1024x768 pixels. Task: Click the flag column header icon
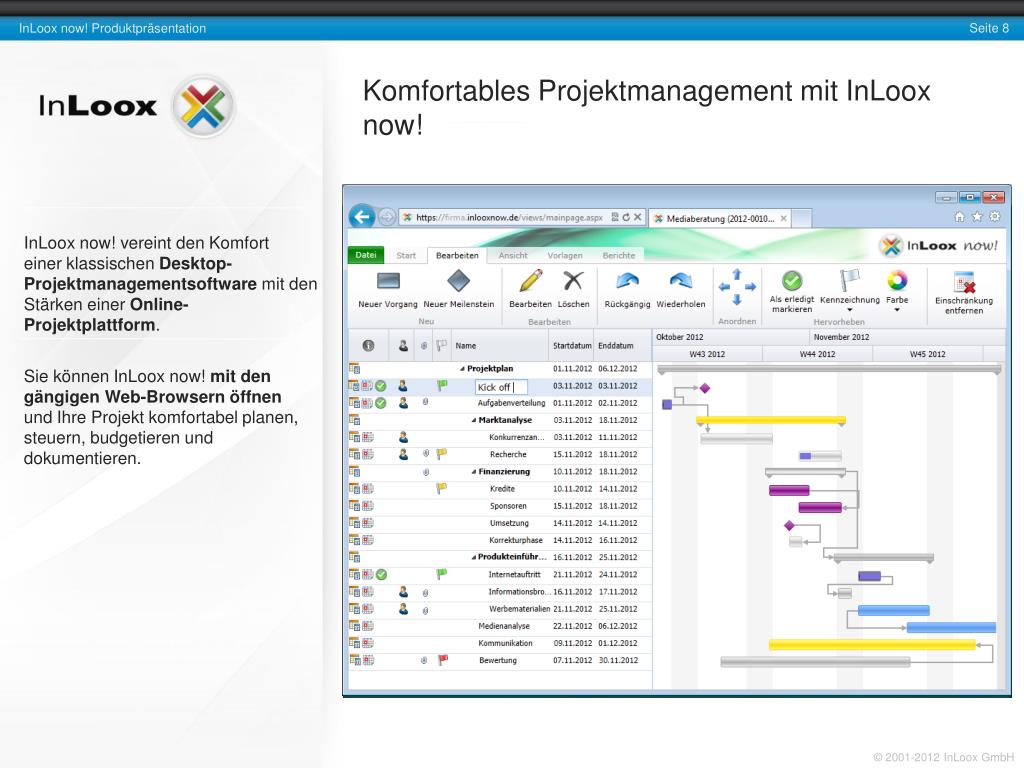(441, 345)
